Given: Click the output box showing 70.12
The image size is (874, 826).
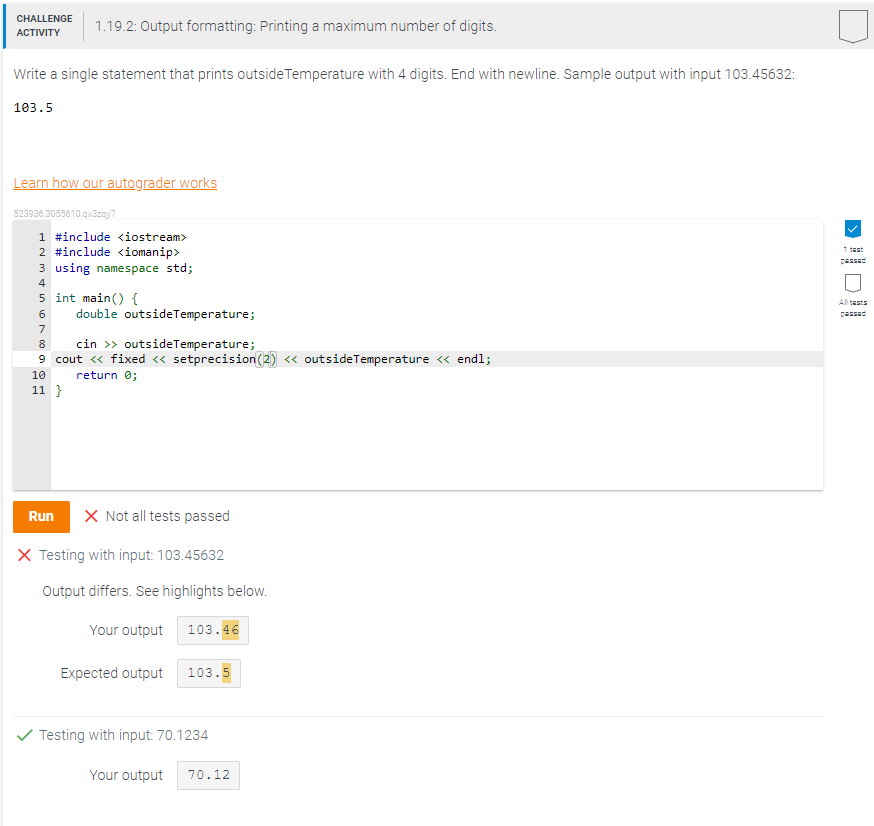Looking at the screenshot, I should [x=207, y=774].
